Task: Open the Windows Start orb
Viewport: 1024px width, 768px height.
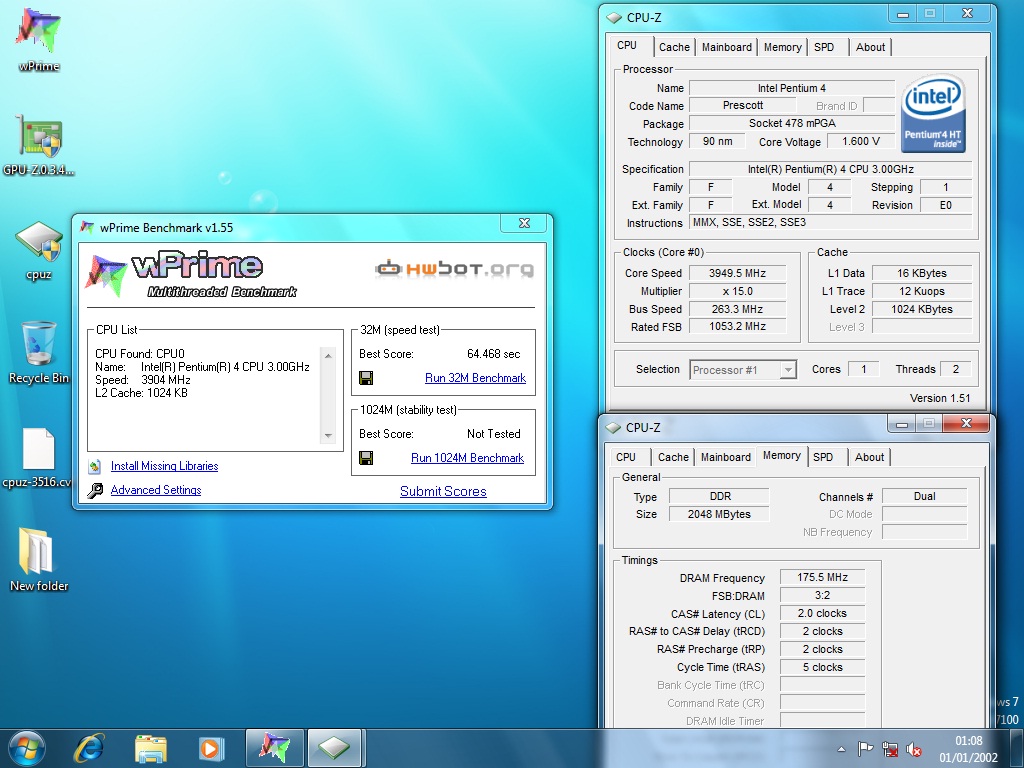Action: pyautogui.click(x=27, y=748)
